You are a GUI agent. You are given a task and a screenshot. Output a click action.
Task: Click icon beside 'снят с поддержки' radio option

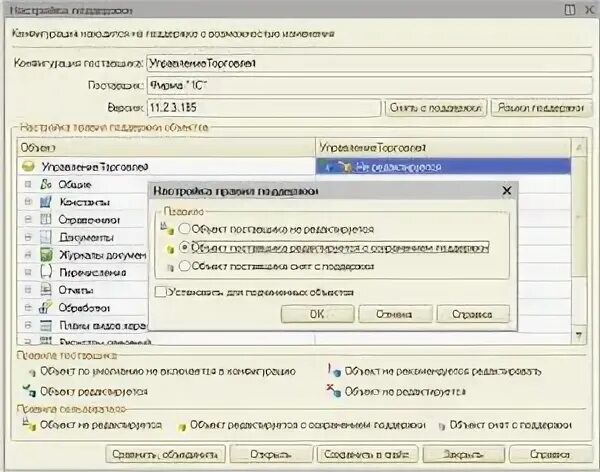170,268
